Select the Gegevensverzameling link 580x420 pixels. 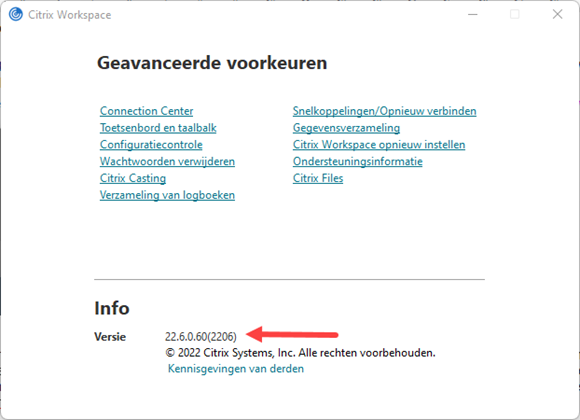click(x=346, y=128)
